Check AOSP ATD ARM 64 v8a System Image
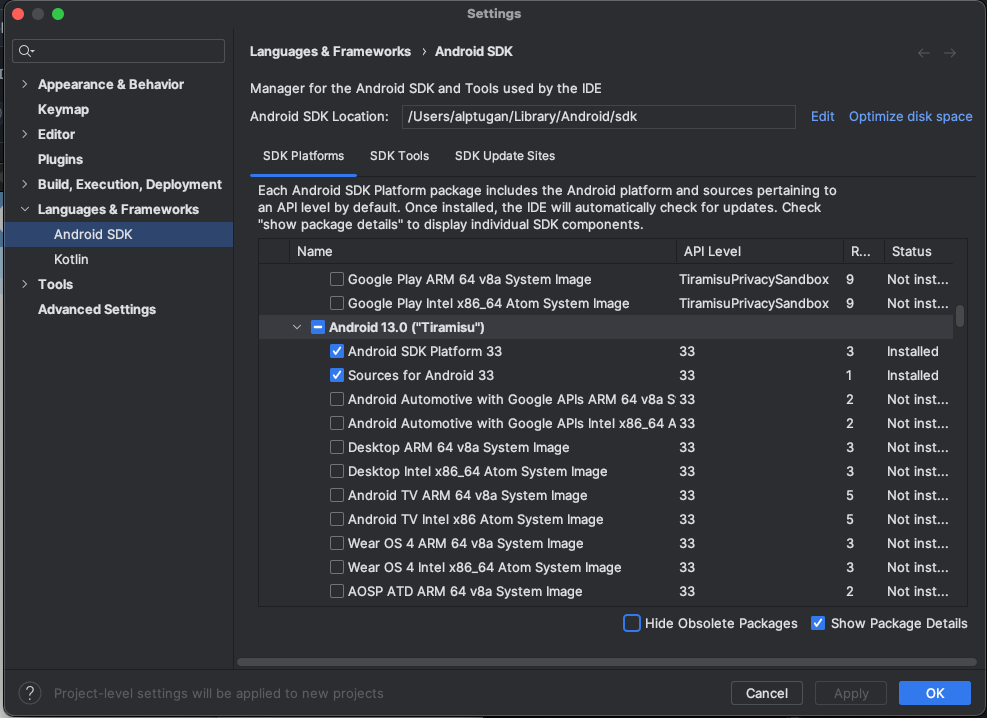Viewport: 987px width, 718px height. 337,591
